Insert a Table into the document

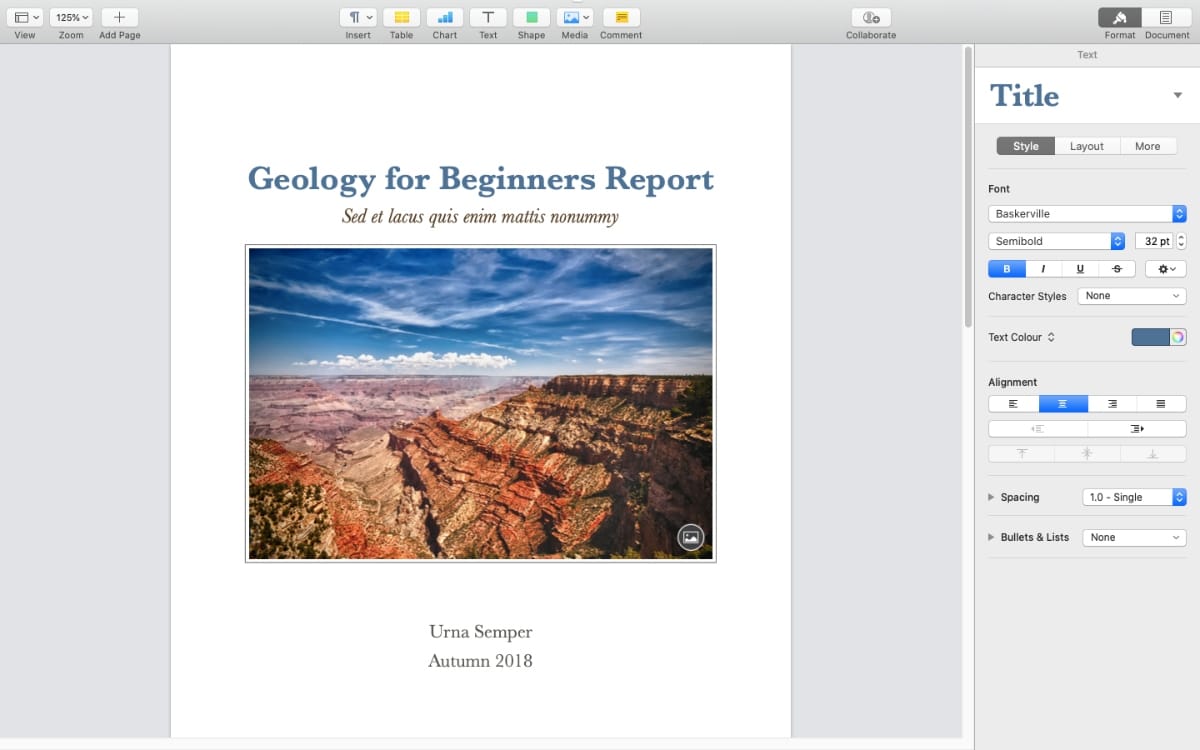point(401,17)
